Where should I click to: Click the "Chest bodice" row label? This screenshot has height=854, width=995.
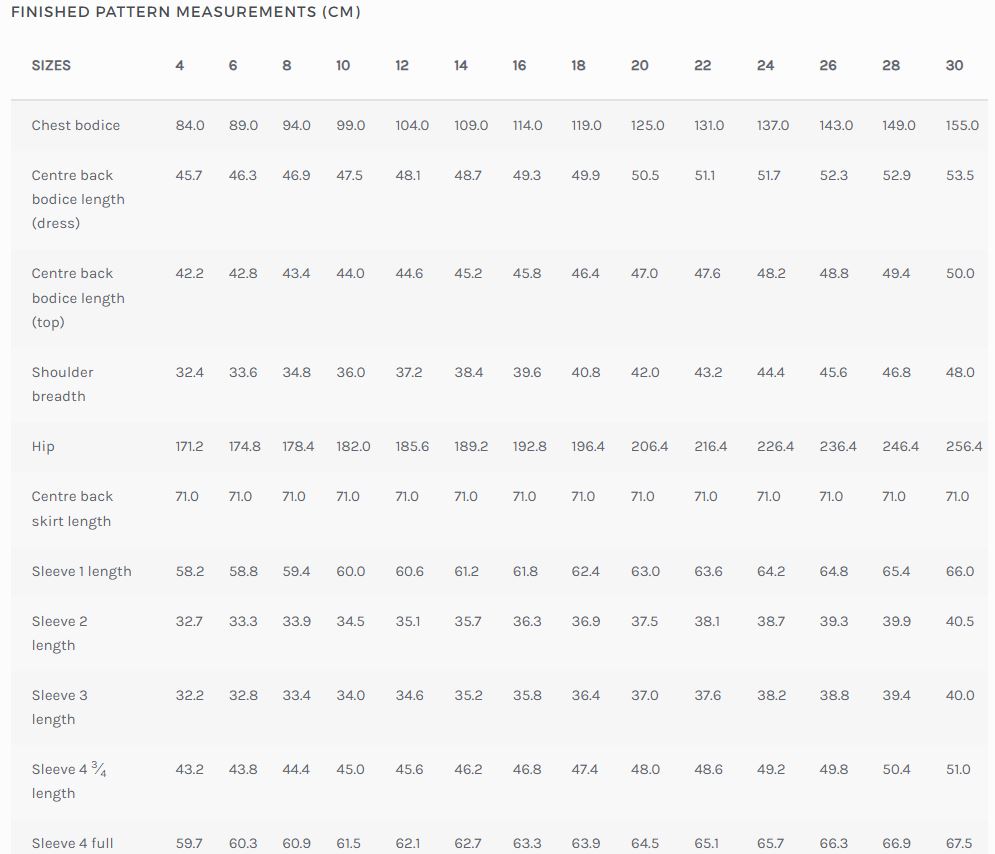tap(75, 125)
